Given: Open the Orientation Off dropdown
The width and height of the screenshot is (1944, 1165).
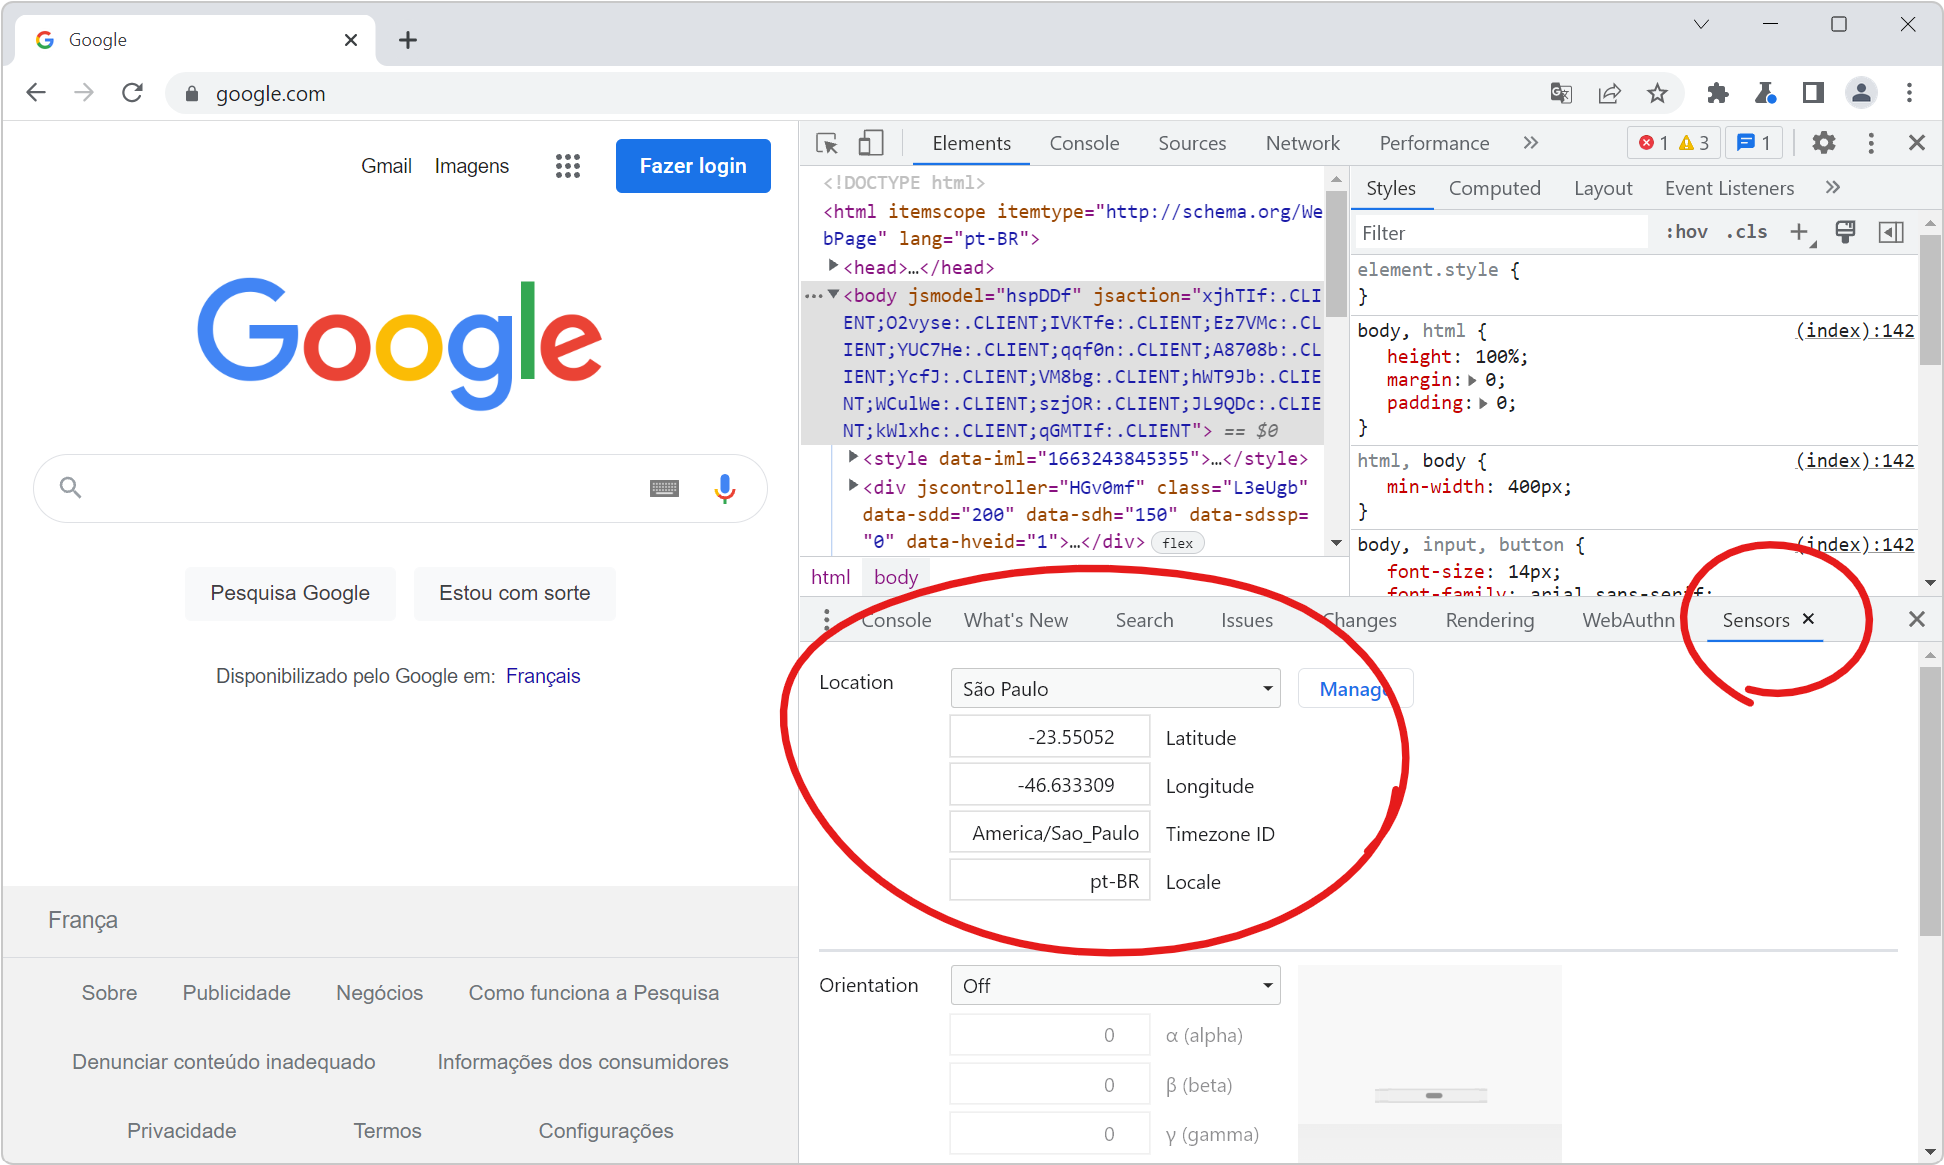Looking at the screenshot, I should pos(1115,986).
